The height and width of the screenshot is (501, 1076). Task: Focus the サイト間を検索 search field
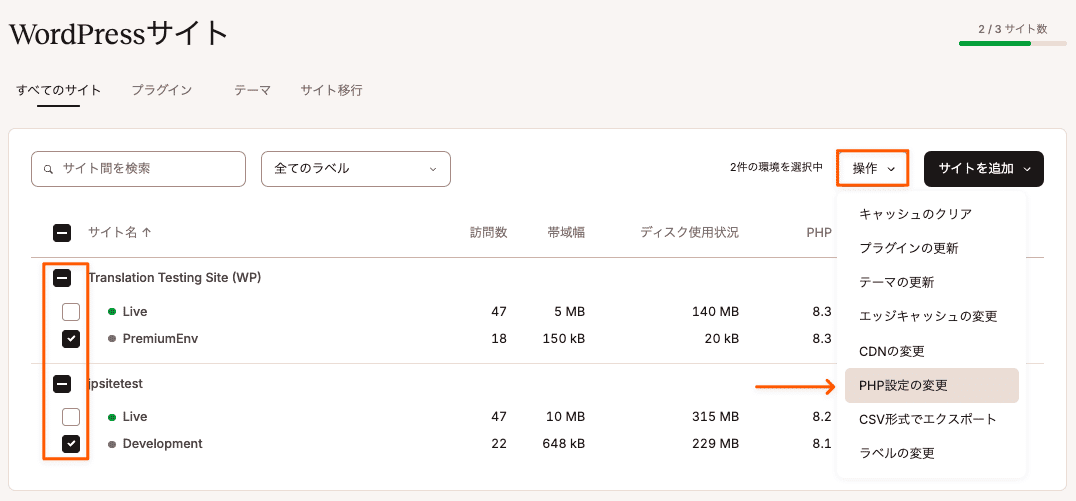click(138, 169)
